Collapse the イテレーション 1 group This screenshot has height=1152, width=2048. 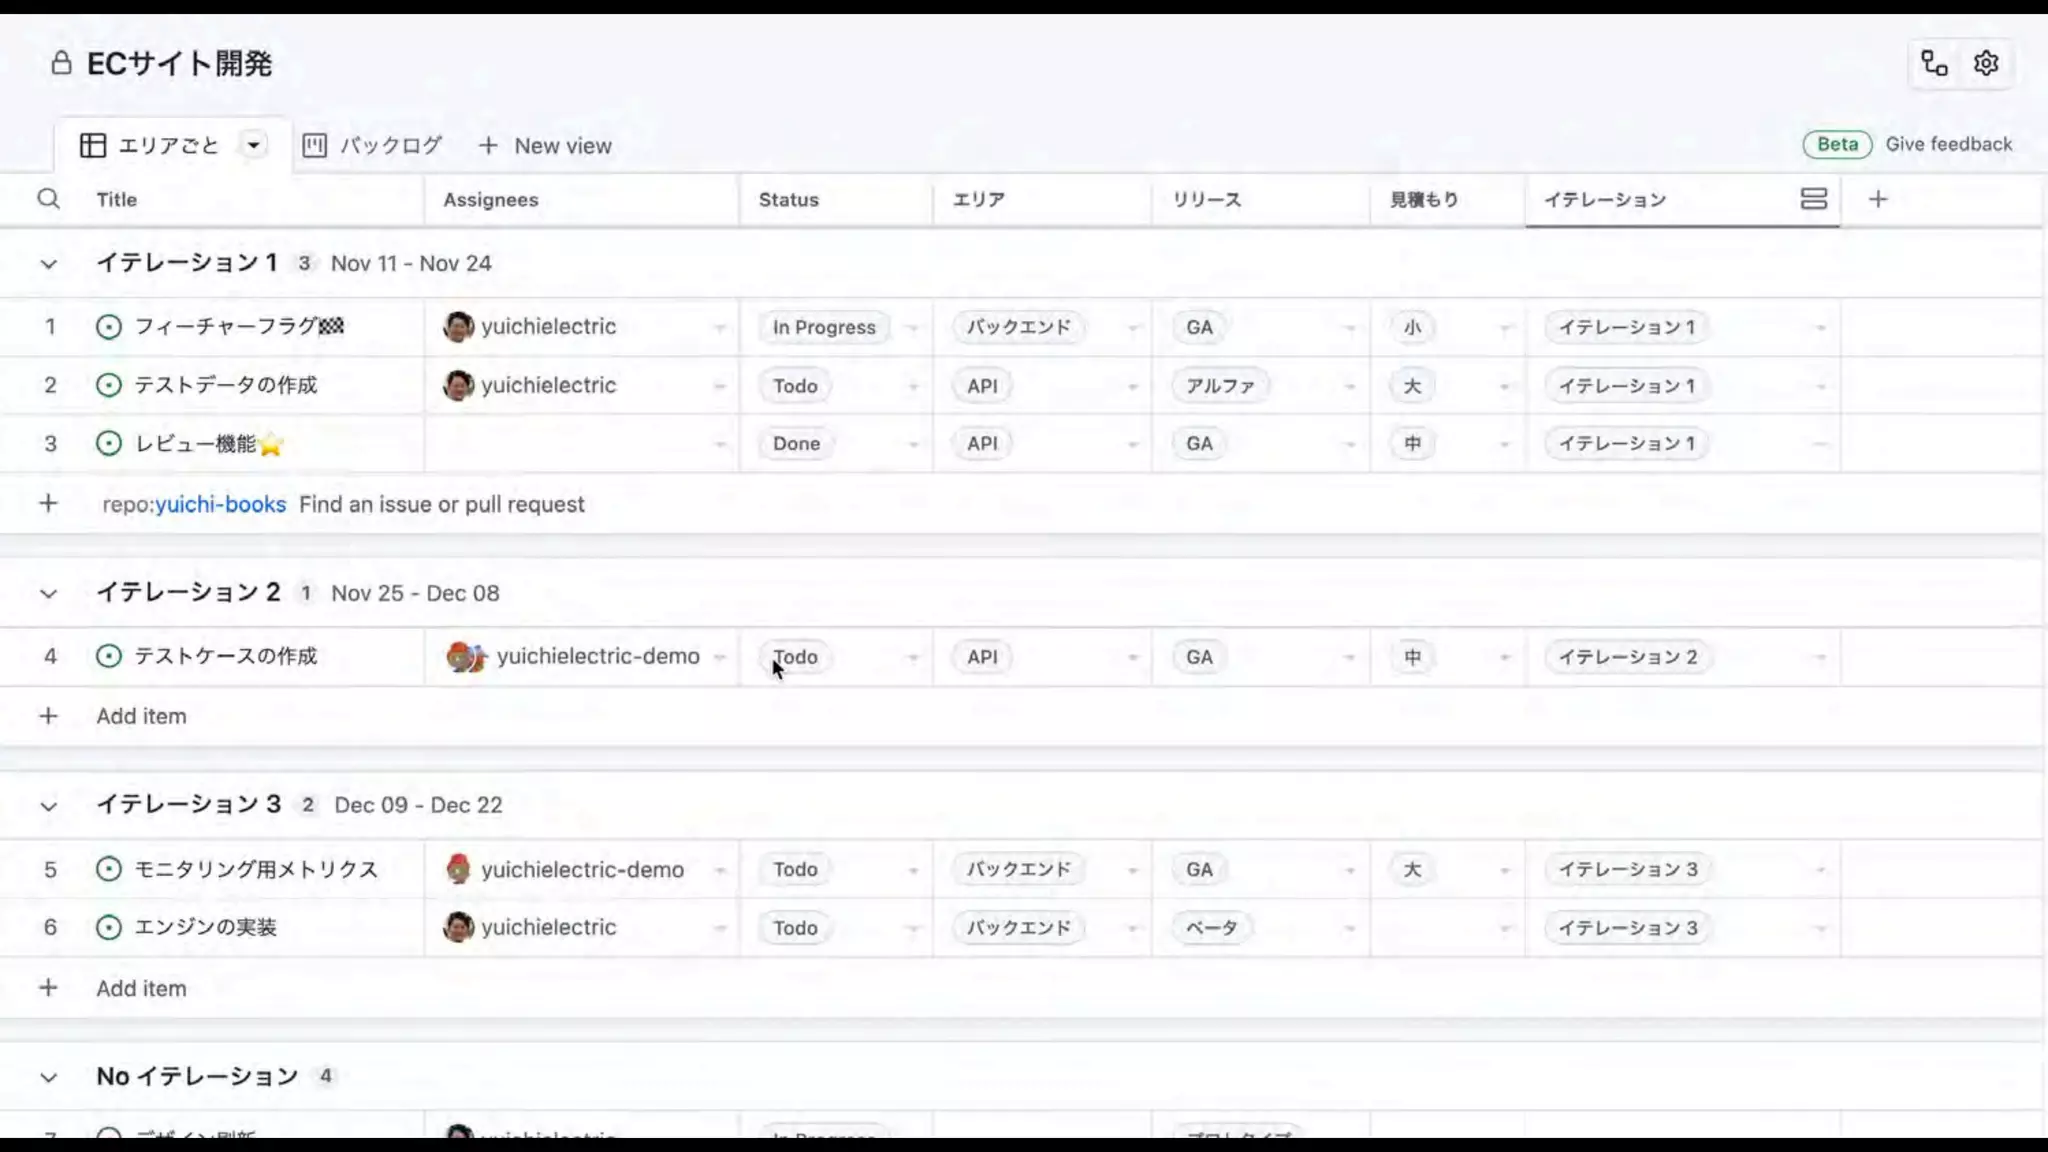48,264
